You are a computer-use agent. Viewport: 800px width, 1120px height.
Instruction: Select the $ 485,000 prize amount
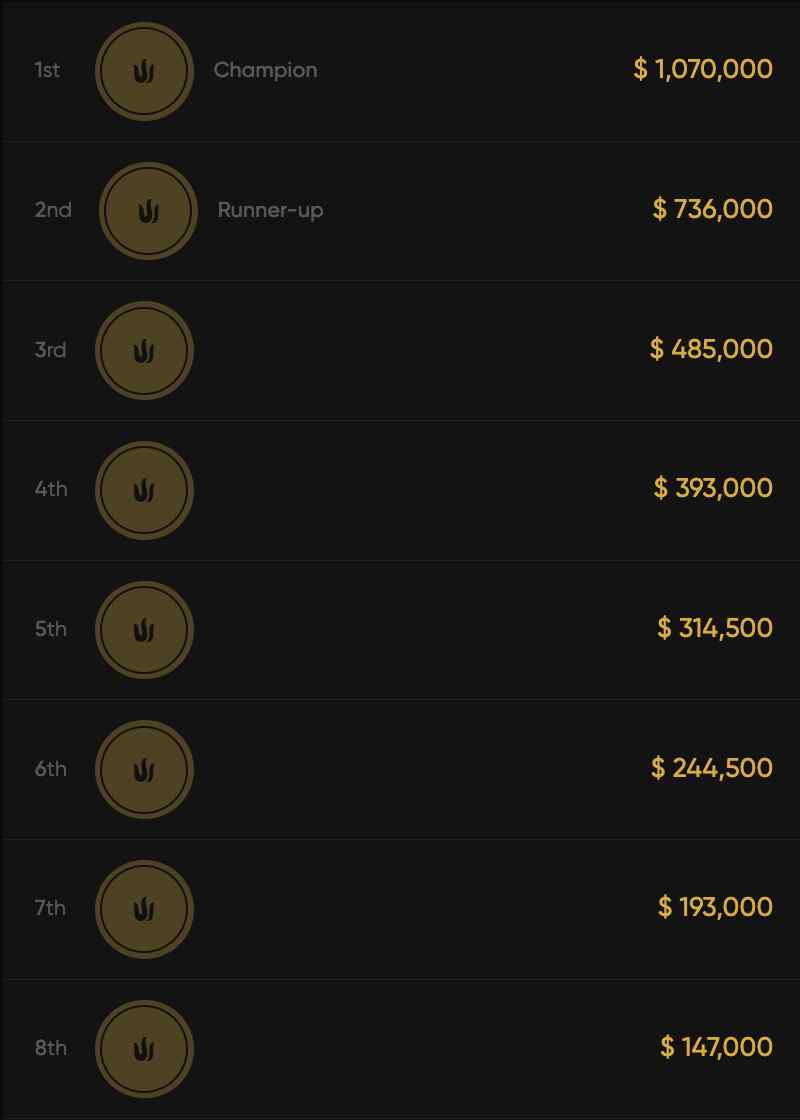pyautogui.click(x=711, y=349)
